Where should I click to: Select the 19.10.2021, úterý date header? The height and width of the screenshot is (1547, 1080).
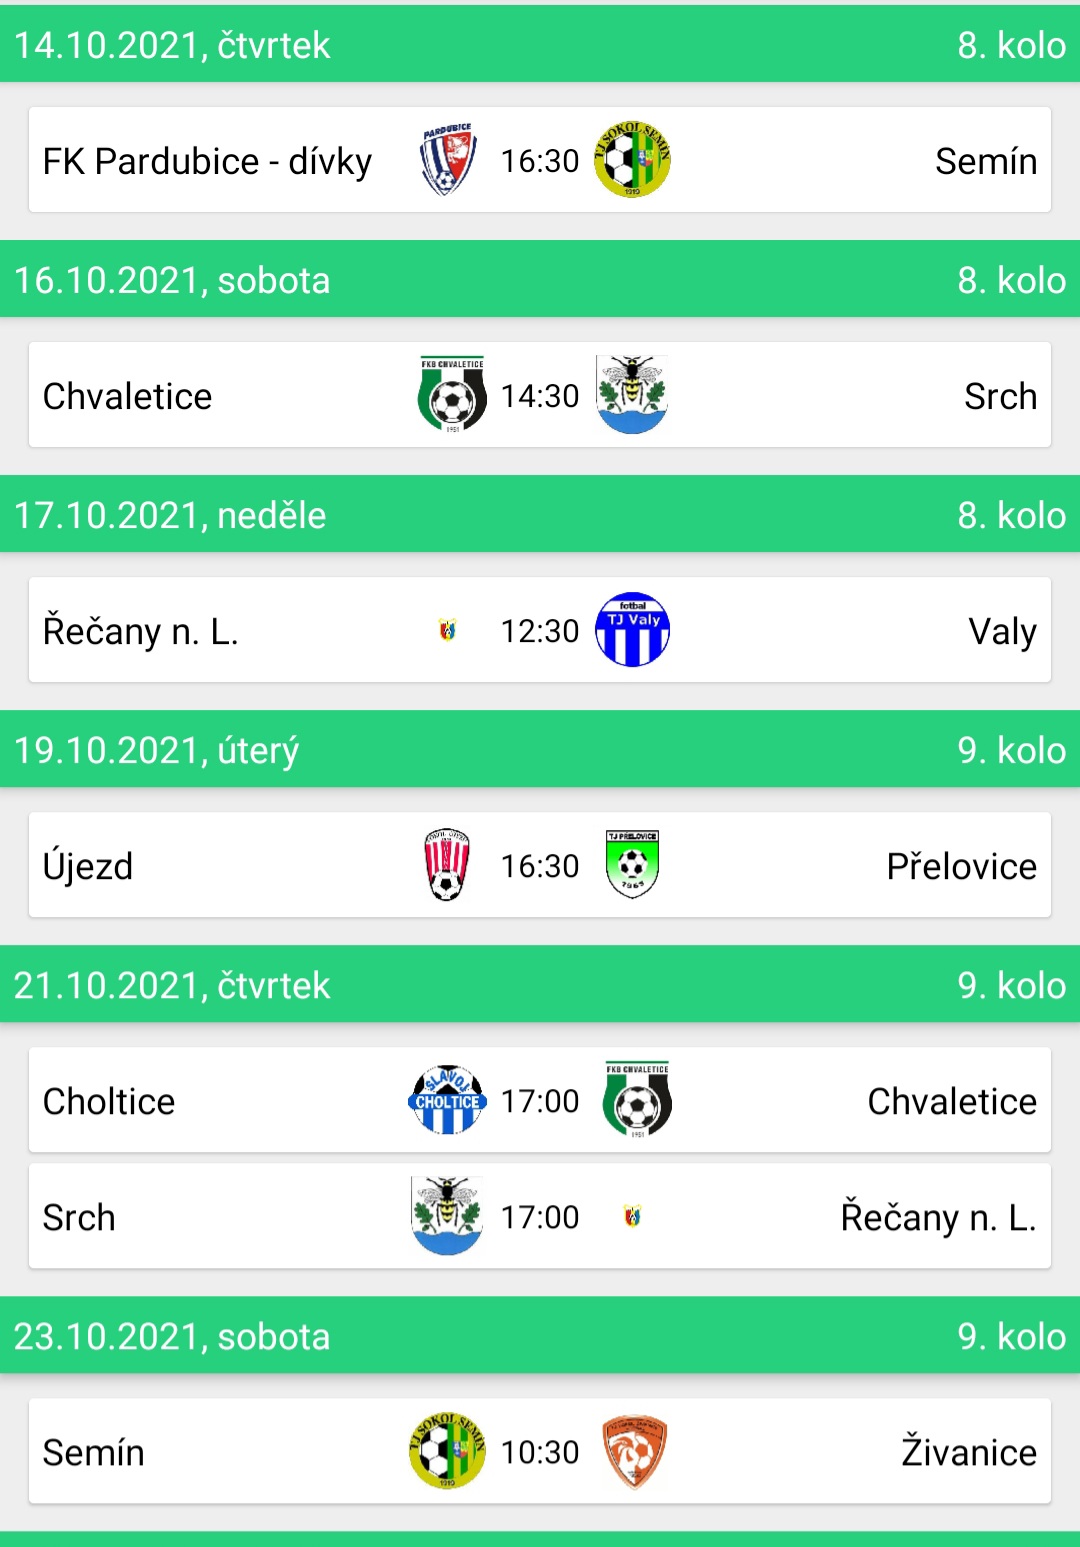click(x=156, y=751)
